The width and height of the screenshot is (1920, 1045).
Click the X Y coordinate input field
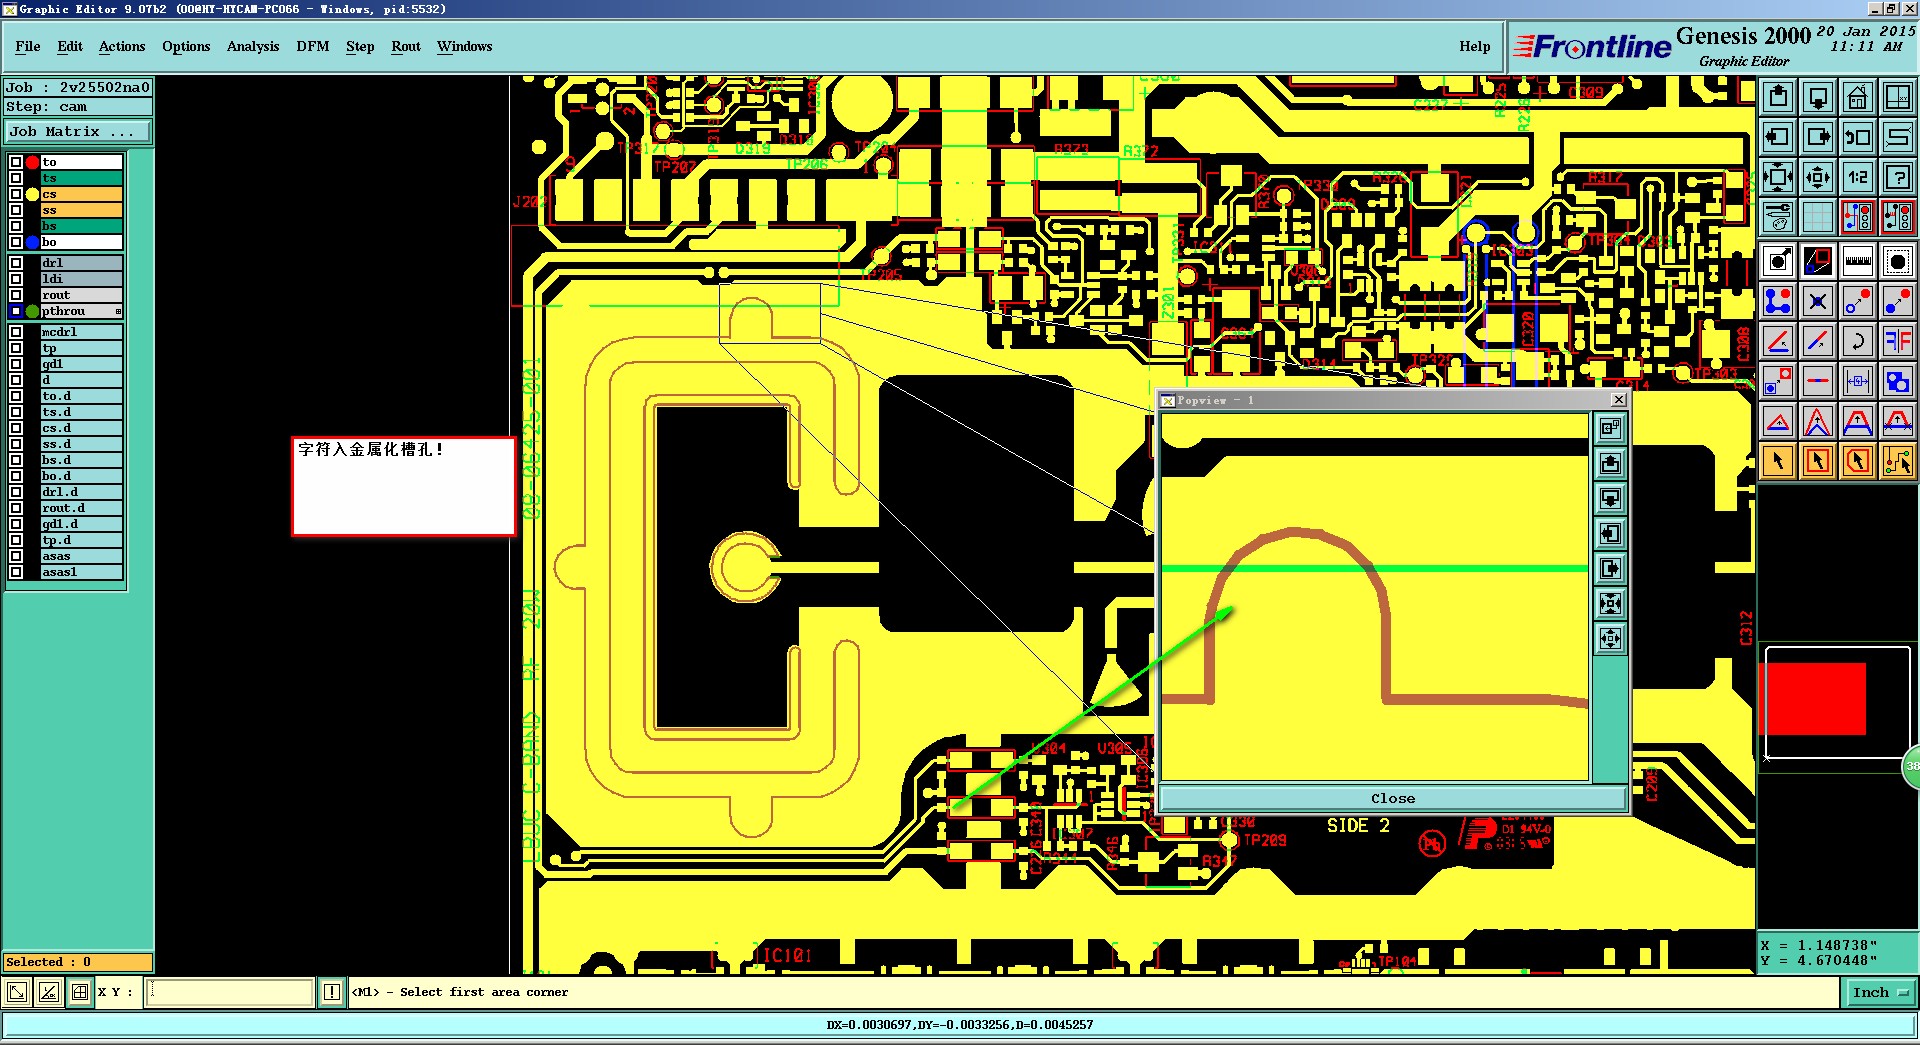(x=230, y=992)
